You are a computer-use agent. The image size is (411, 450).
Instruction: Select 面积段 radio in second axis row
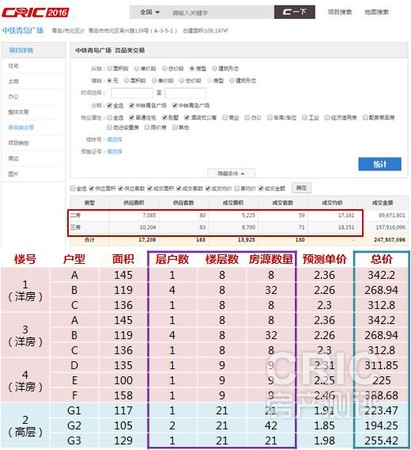127,80
